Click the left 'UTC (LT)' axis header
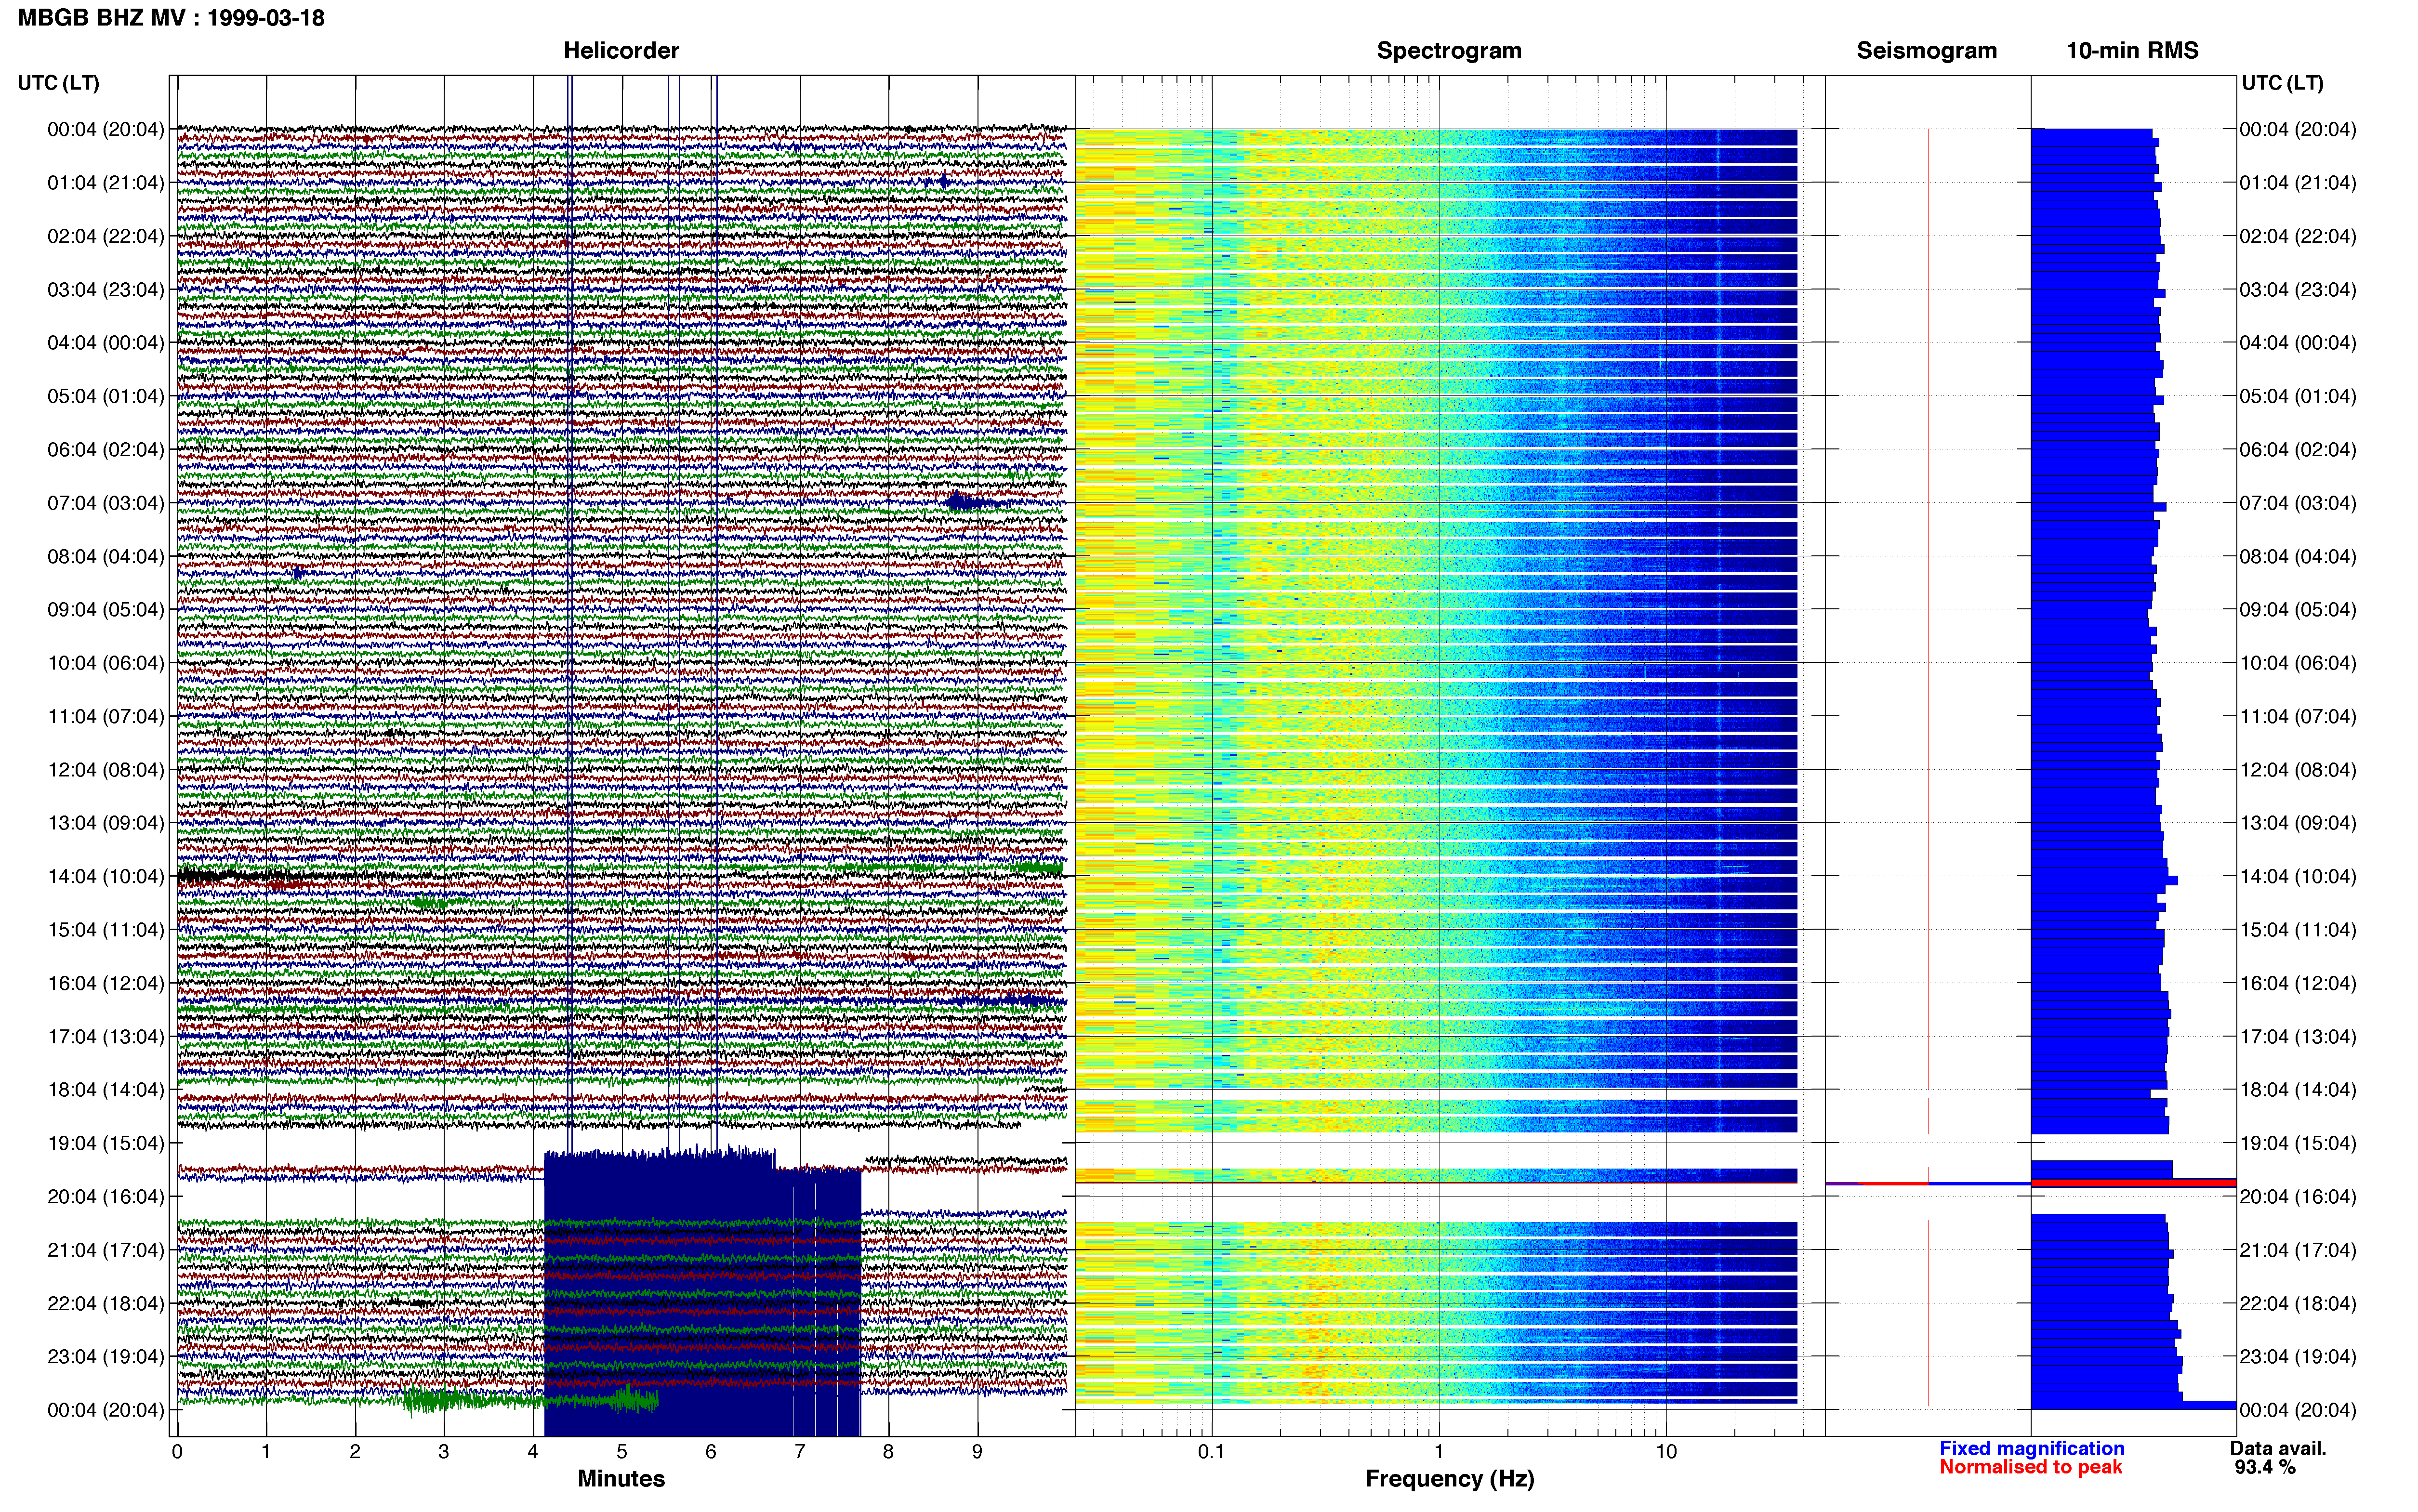Screen dimensions: 2418x1512 59,83
